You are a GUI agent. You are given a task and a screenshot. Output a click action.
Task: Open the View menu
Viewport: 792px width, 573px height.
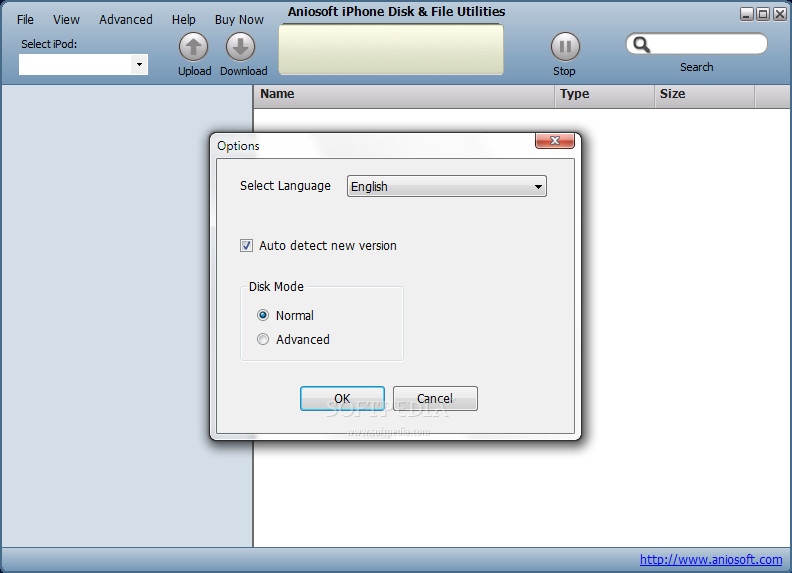(x=66, y=20)
